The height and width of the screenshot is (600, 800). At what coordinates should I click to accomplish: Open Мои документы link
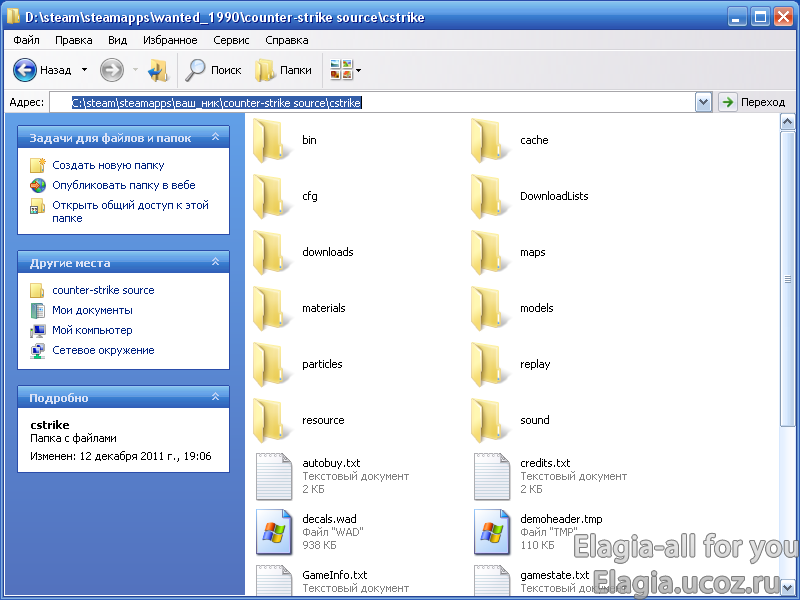pos(92,310)
